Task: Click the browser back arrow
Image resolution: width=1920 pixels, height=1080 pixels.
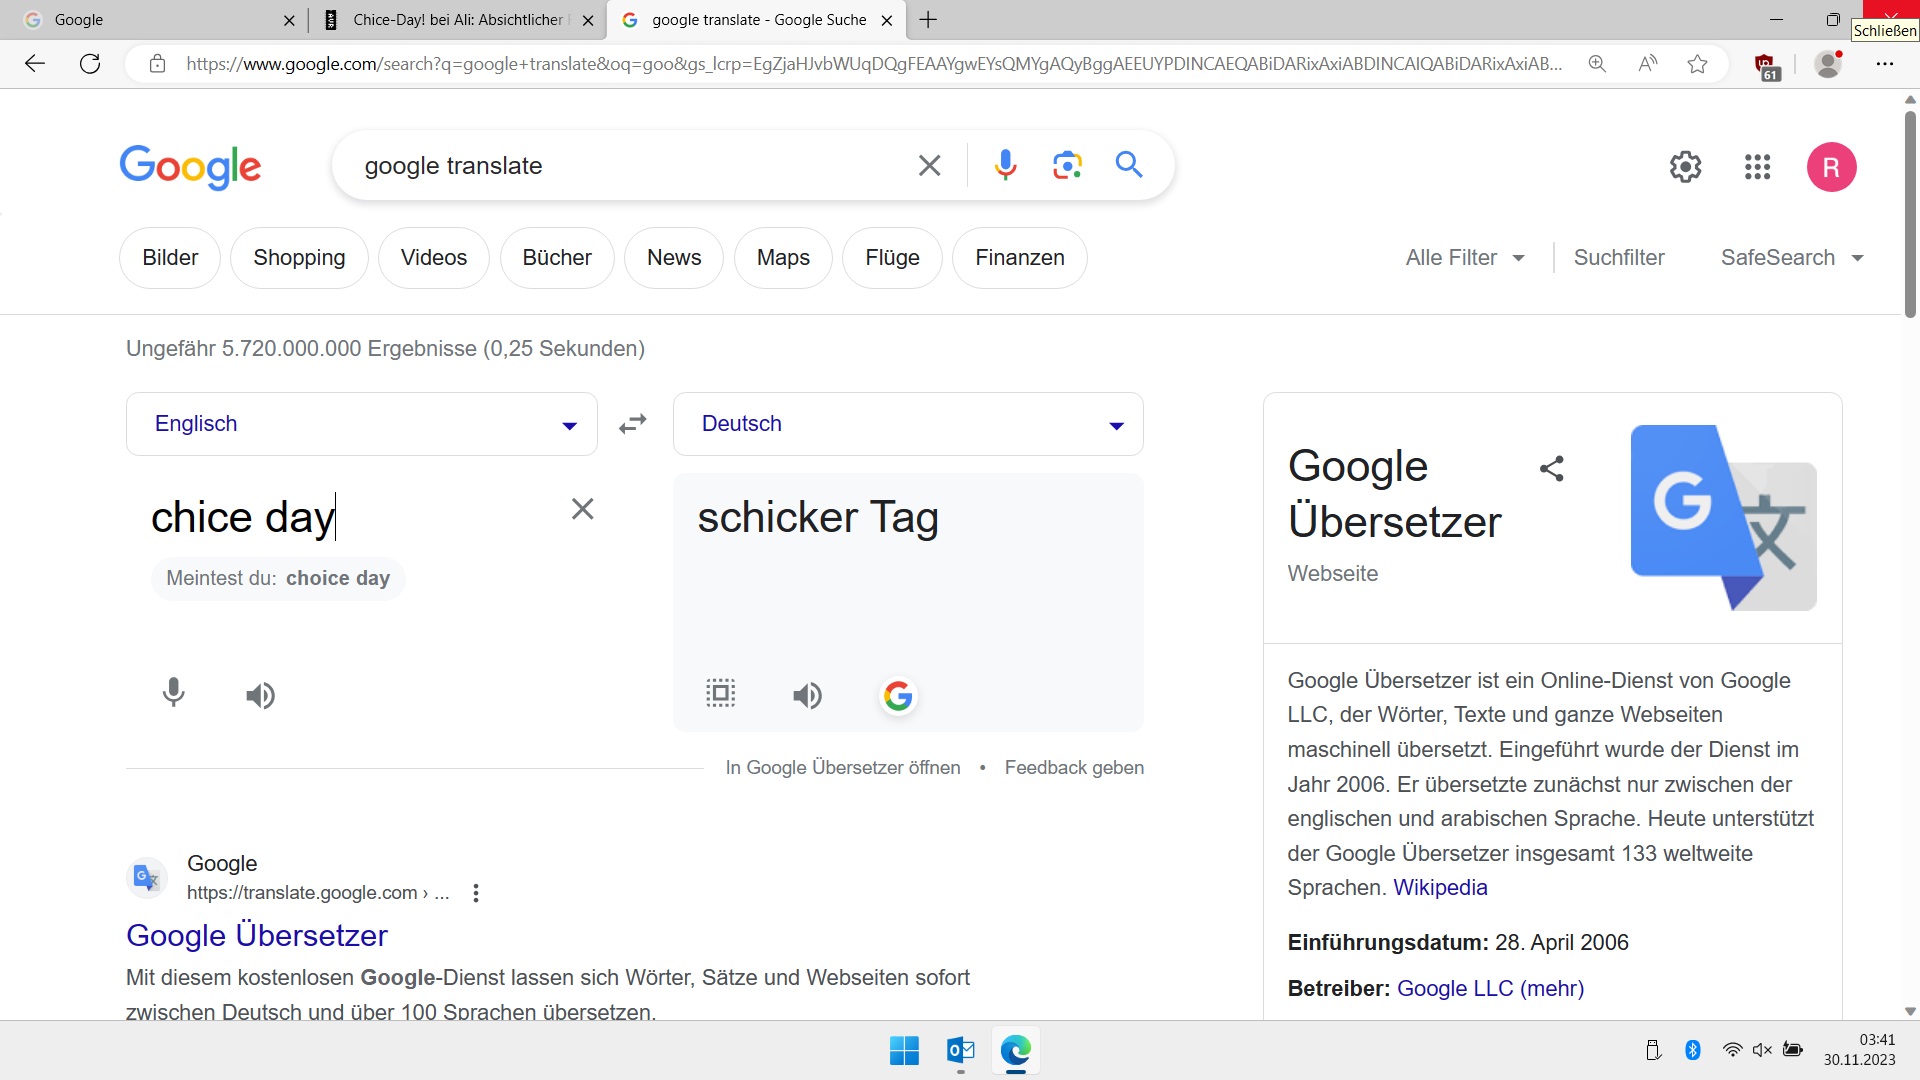Action: pyautogui.click(x=35, y=64)
